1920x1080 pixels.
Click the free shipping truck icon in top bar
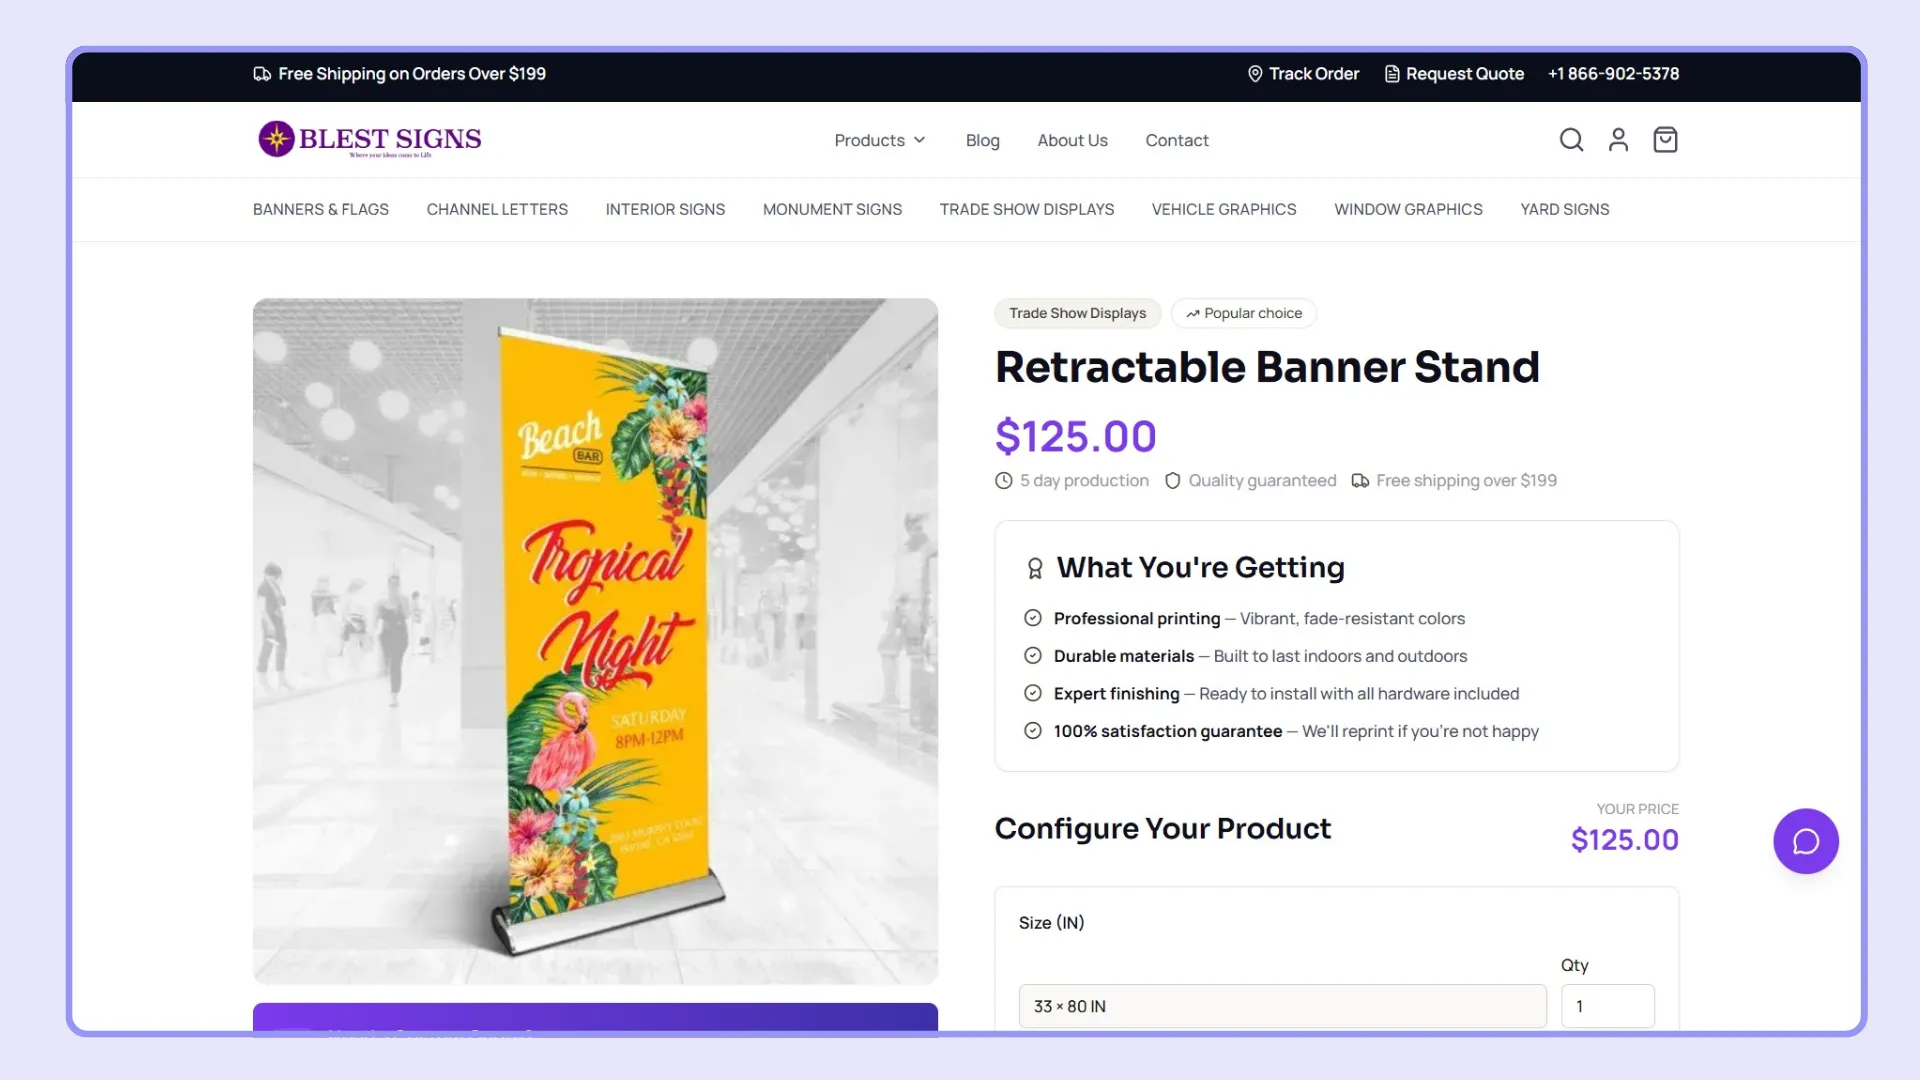coord(262,74)
